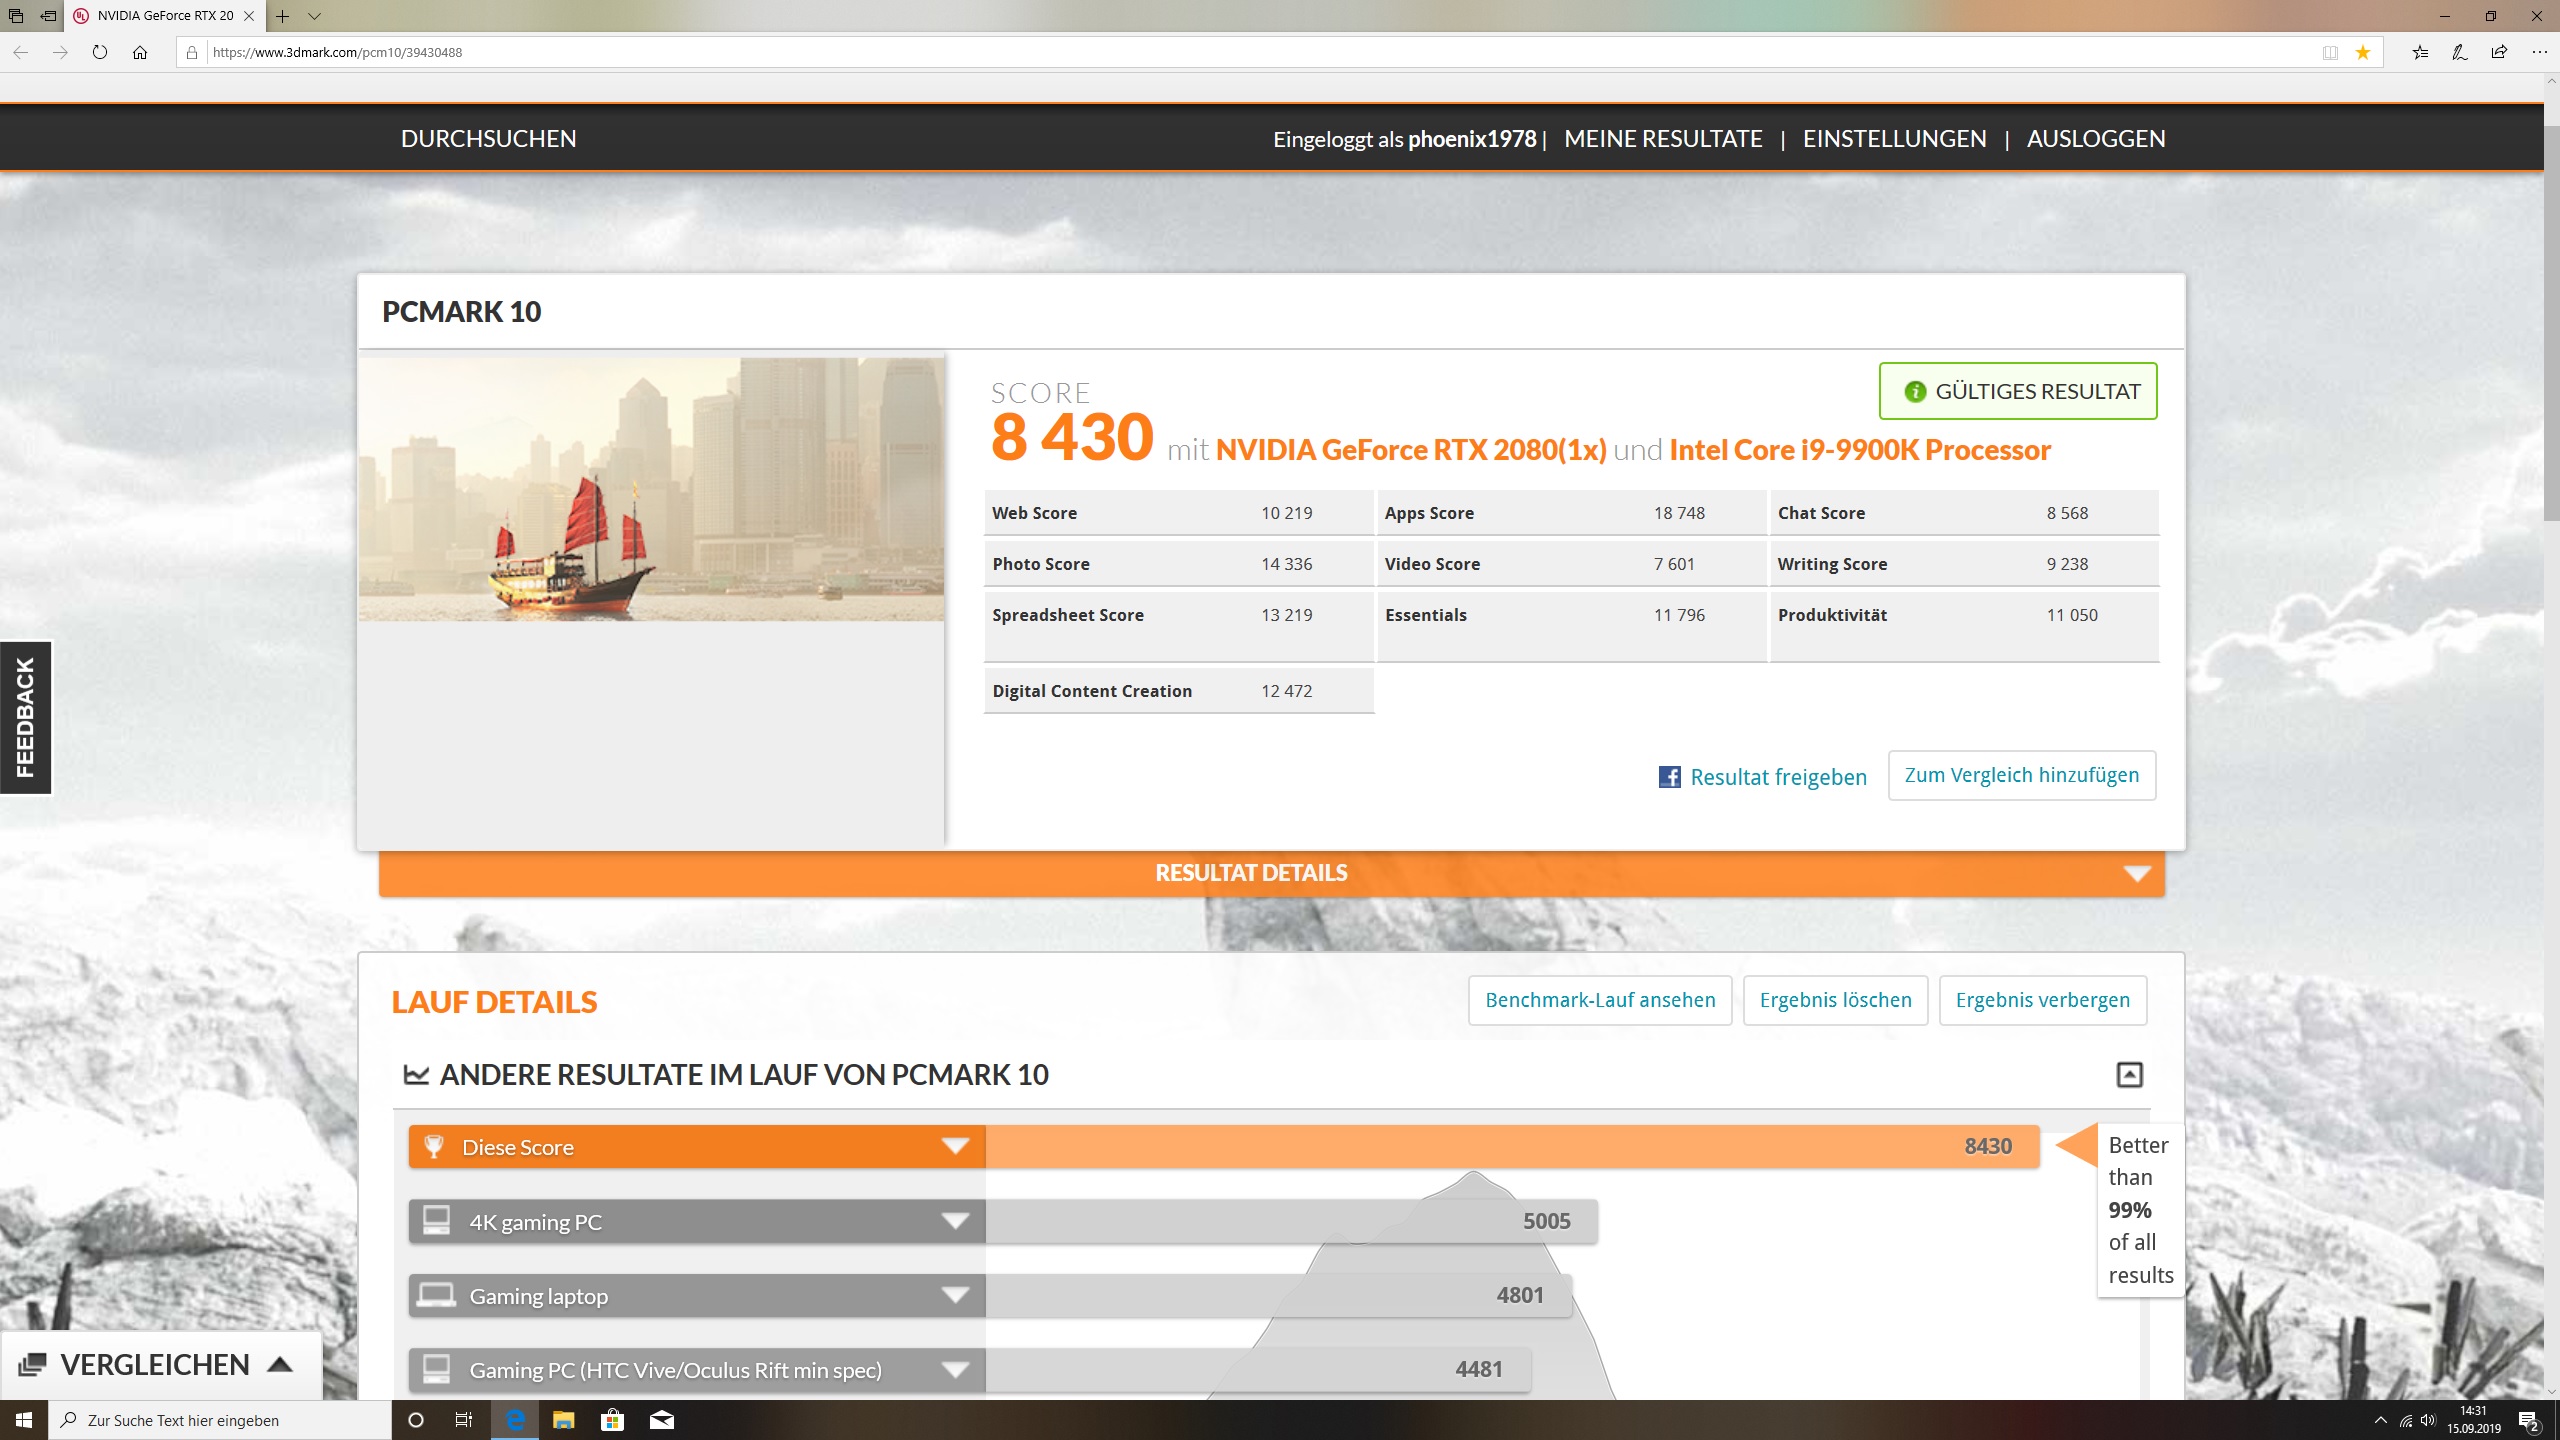The height and width of the screenshot is (1440, 2560).
Task: Click the Facebook icon beside Resultat freigeben
Action: pos(1669,777)
